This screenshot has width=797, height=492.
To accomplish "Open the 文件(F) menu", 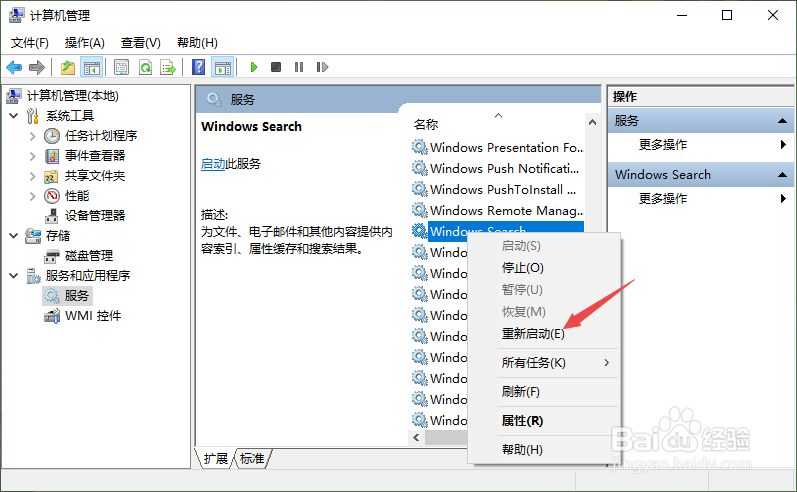I will click(x=30, y=43).
